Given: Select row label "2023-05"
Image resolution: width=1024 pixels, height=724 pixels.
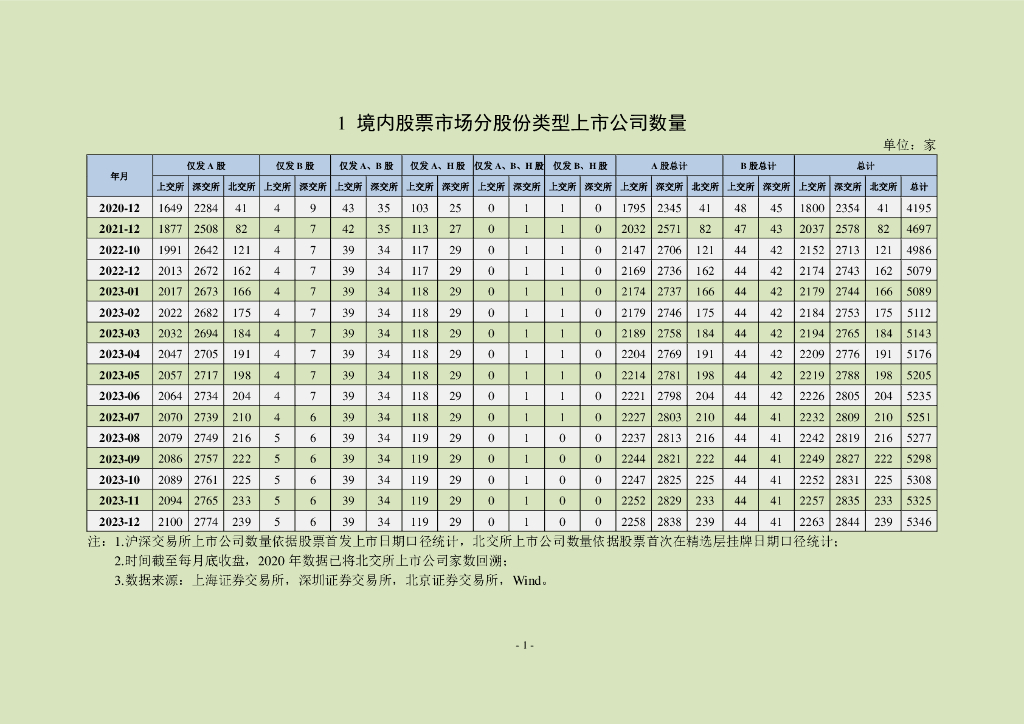Looking at the screenshot, I should tap(120, 375).
